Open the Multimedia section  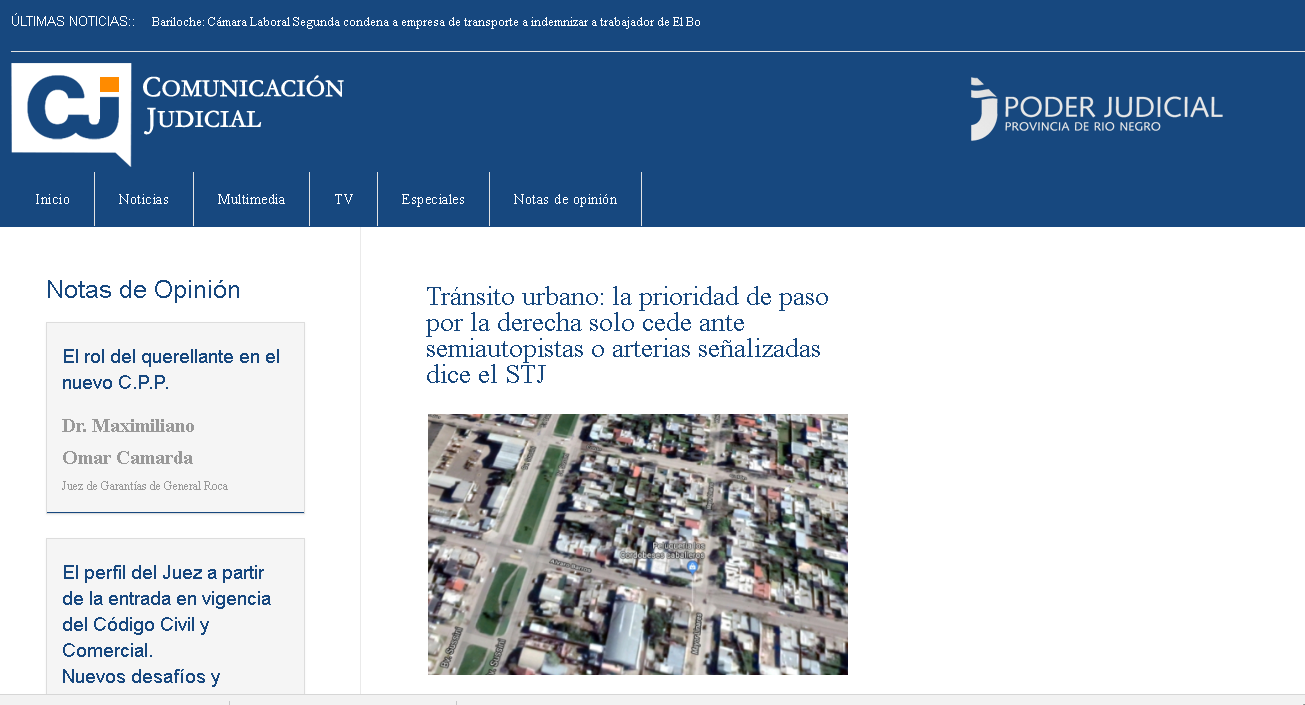click(x=251, y=198)
